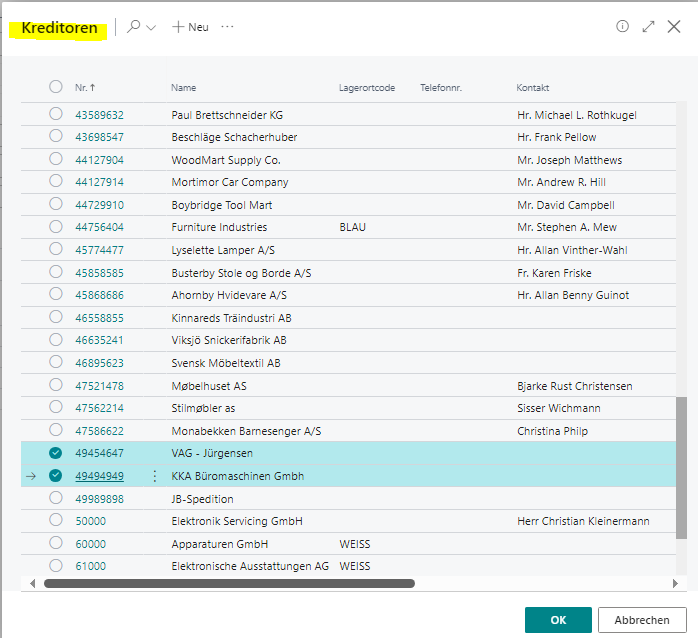
Task: Click the Monabekken Barnesenger A/S name
Action: 246,431
